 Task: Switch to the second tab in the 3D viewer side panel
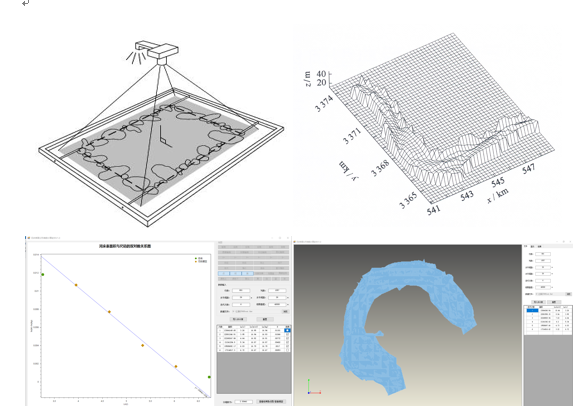click(x=532, y=247)
